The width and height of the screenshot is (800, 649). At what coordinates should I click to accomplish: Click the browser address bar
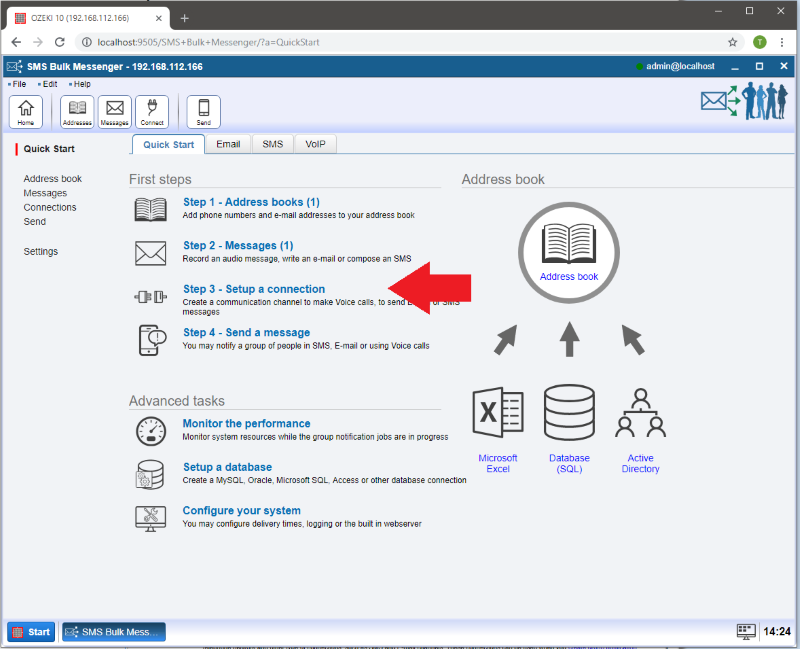click(400, 42)
